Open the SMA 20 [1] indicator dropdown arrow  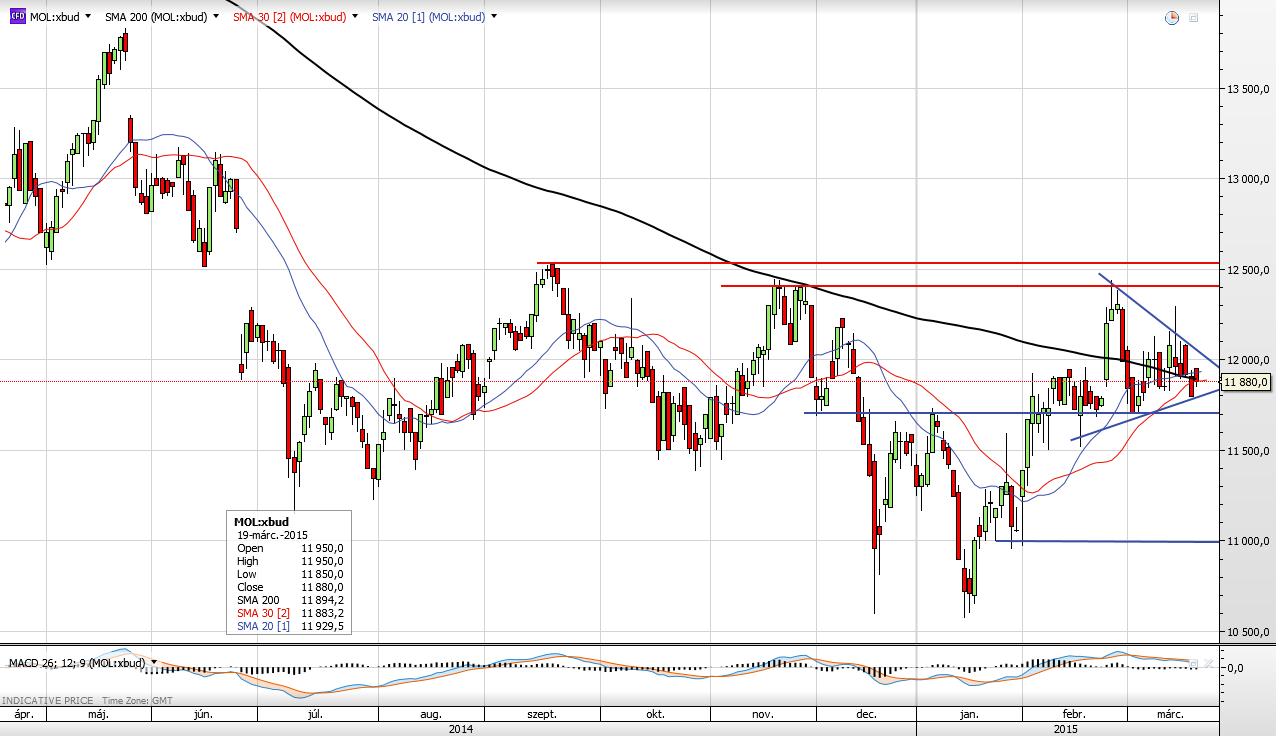coord(495,17)
